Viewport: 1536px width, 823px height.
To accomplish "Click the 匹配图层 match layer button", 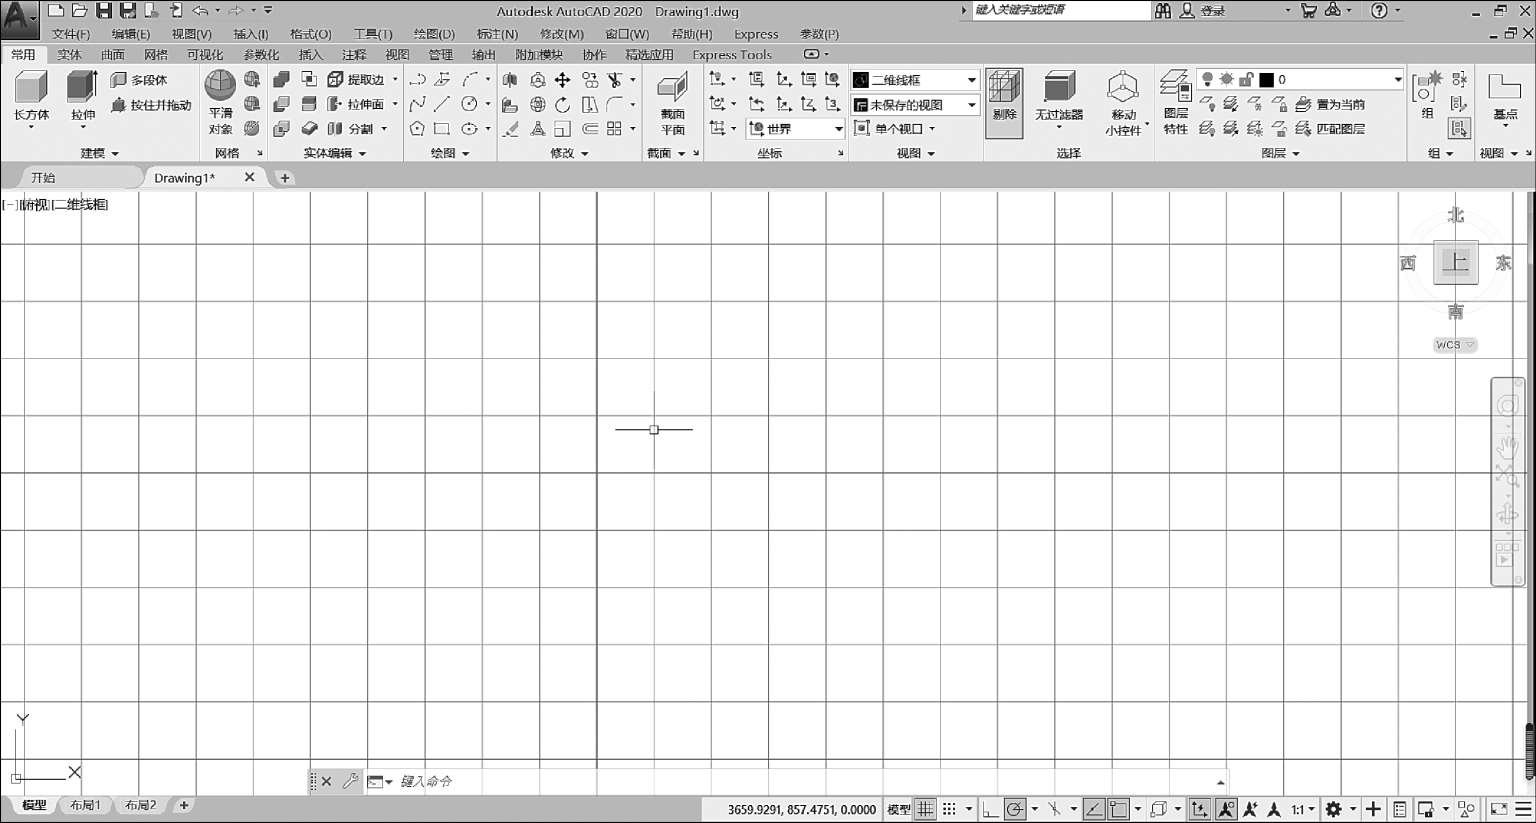I will [1330, 129].
